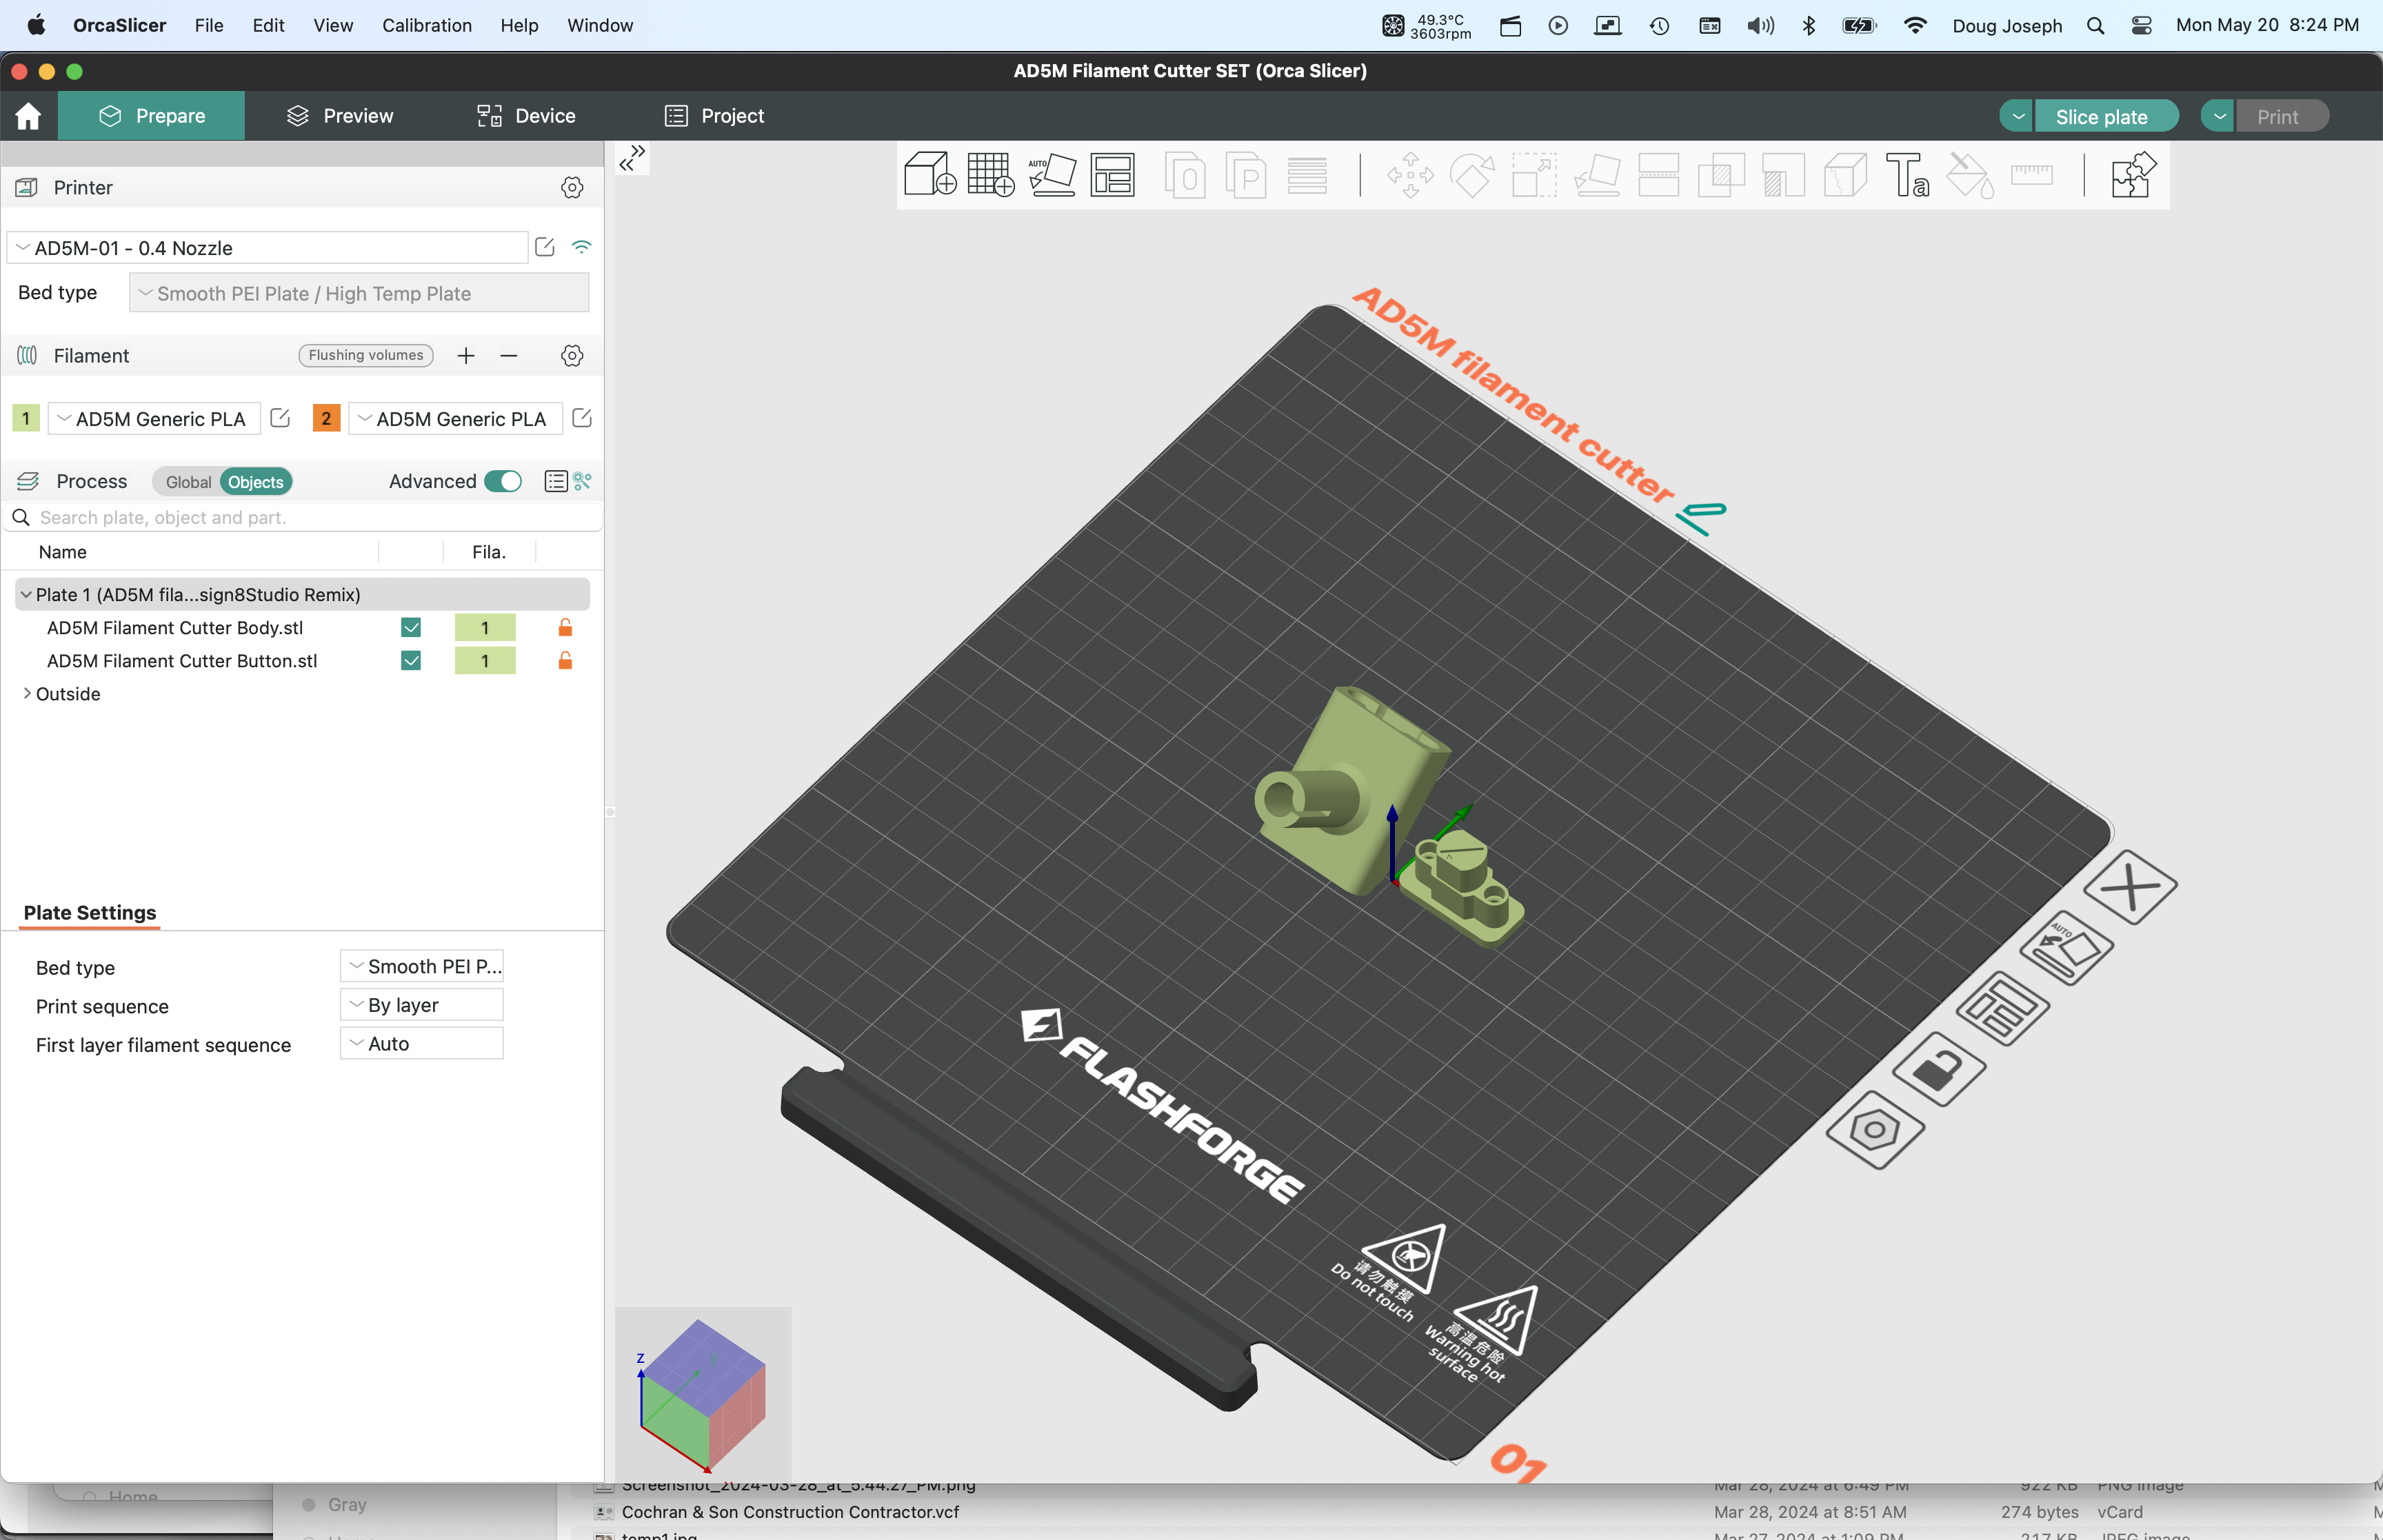Click the Slice plate button

2101,116
